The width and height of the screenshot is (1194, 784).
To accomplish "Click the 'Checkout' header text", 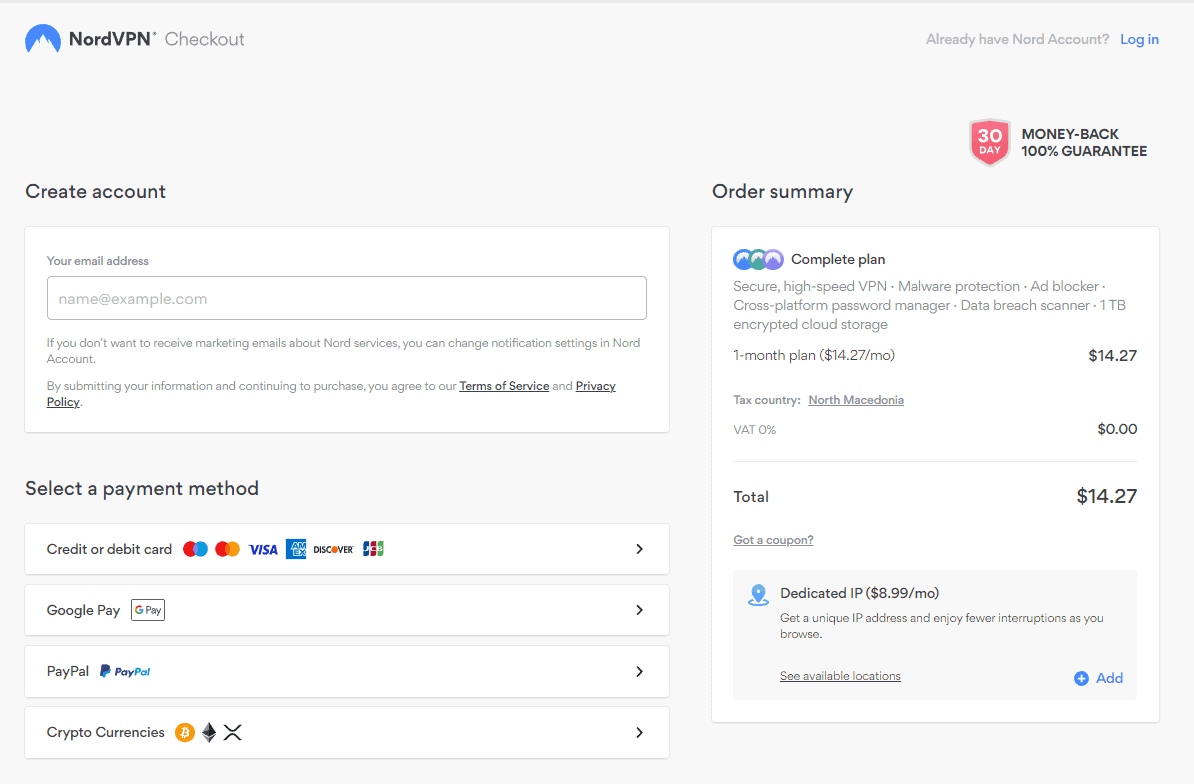I will (x=205, y=40).
